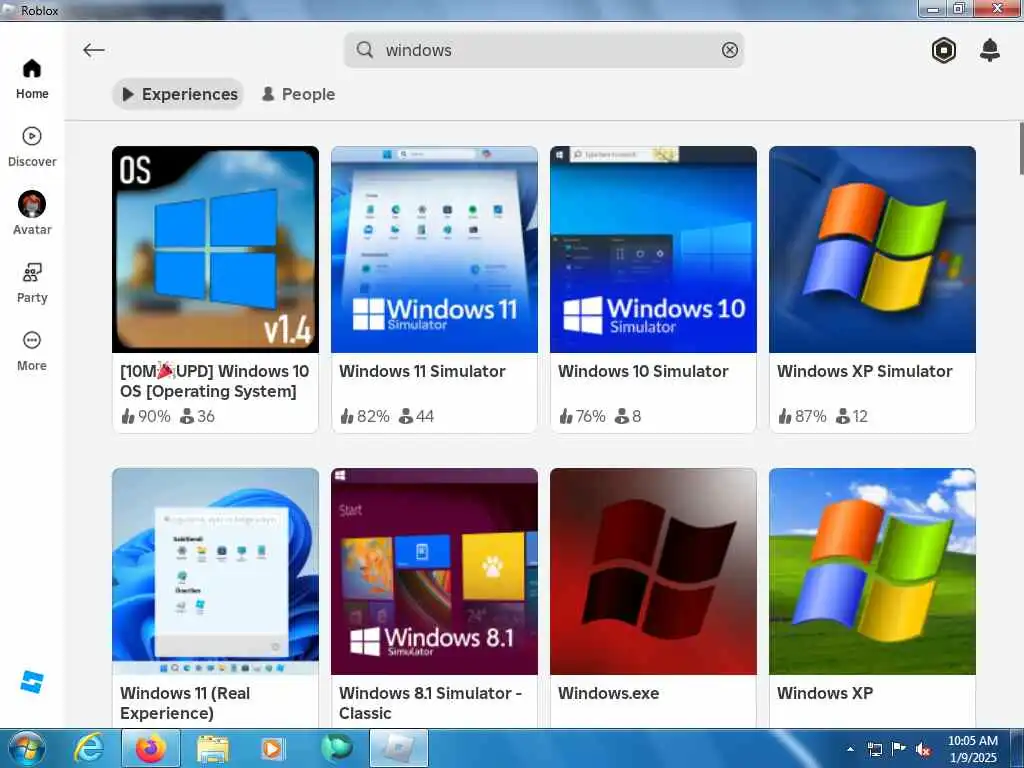Screen dimensions: 1024x768
Task: Open Windows Media Player in taskbar
Action: point(272,749)
